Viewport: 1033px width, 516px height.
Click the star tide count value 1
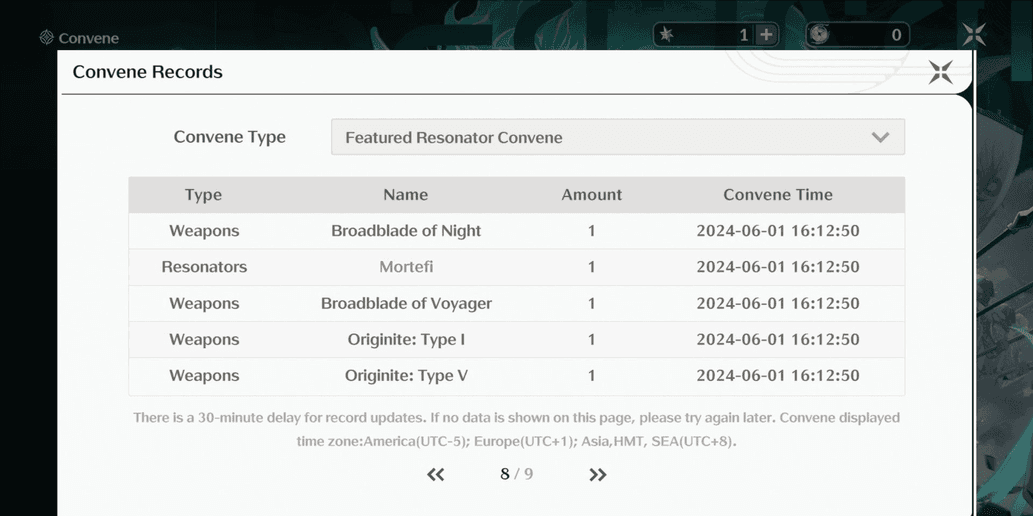(x=743, y=35)
